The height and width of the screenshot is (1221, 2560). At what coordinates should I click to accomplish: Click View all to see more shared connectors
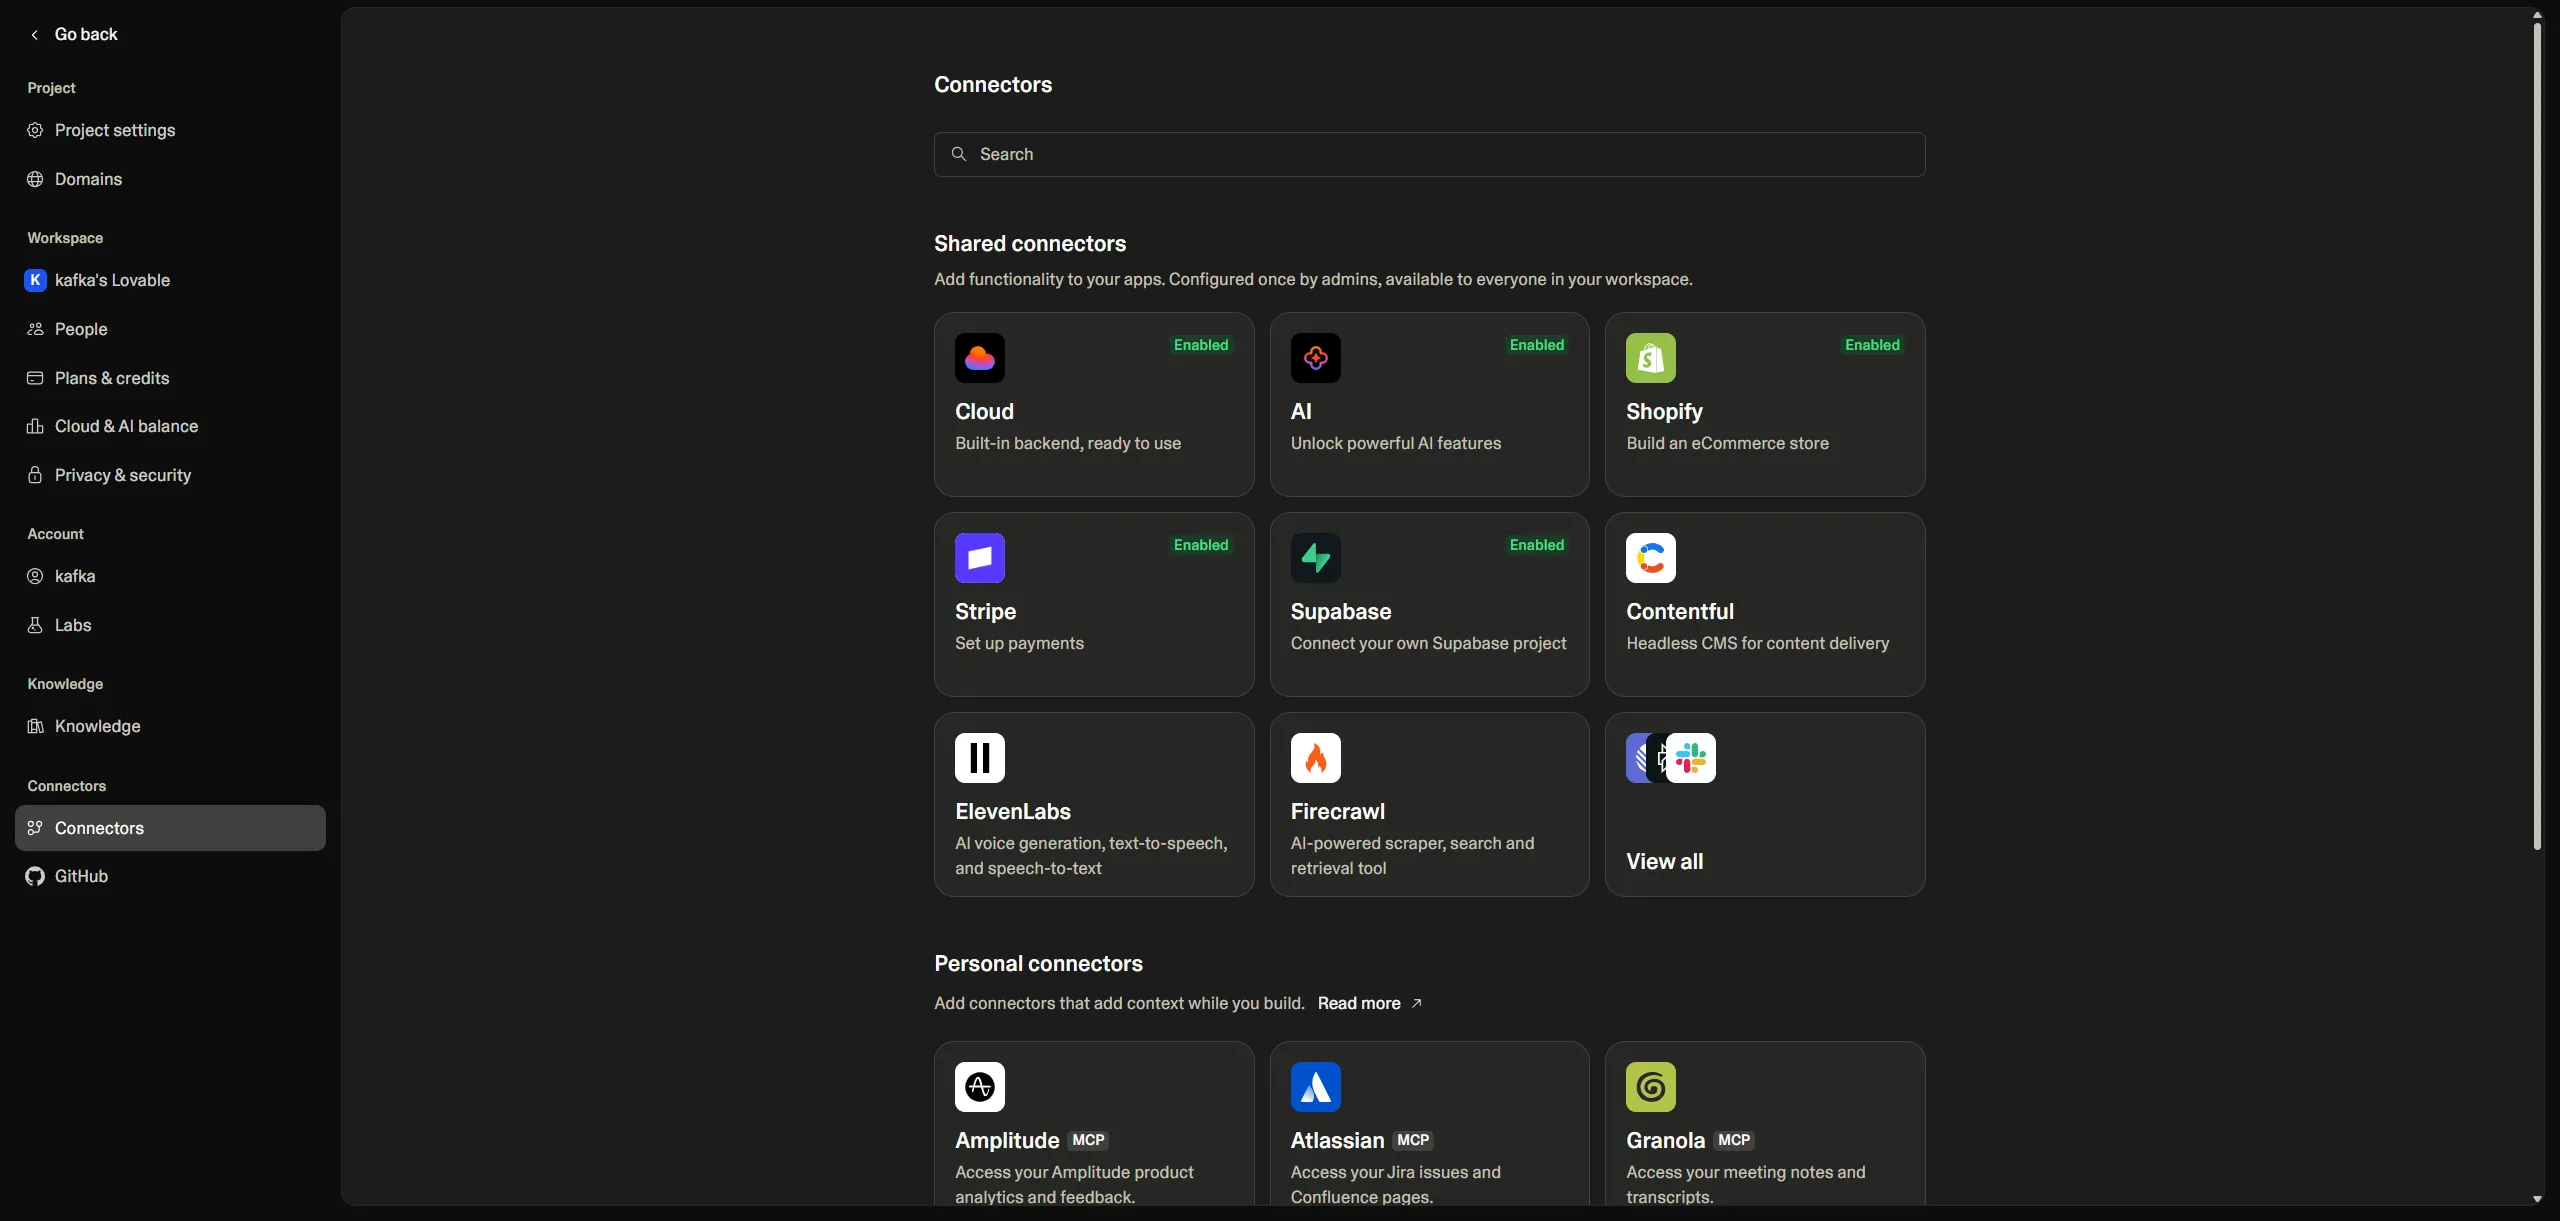[x=1664, y=861]
